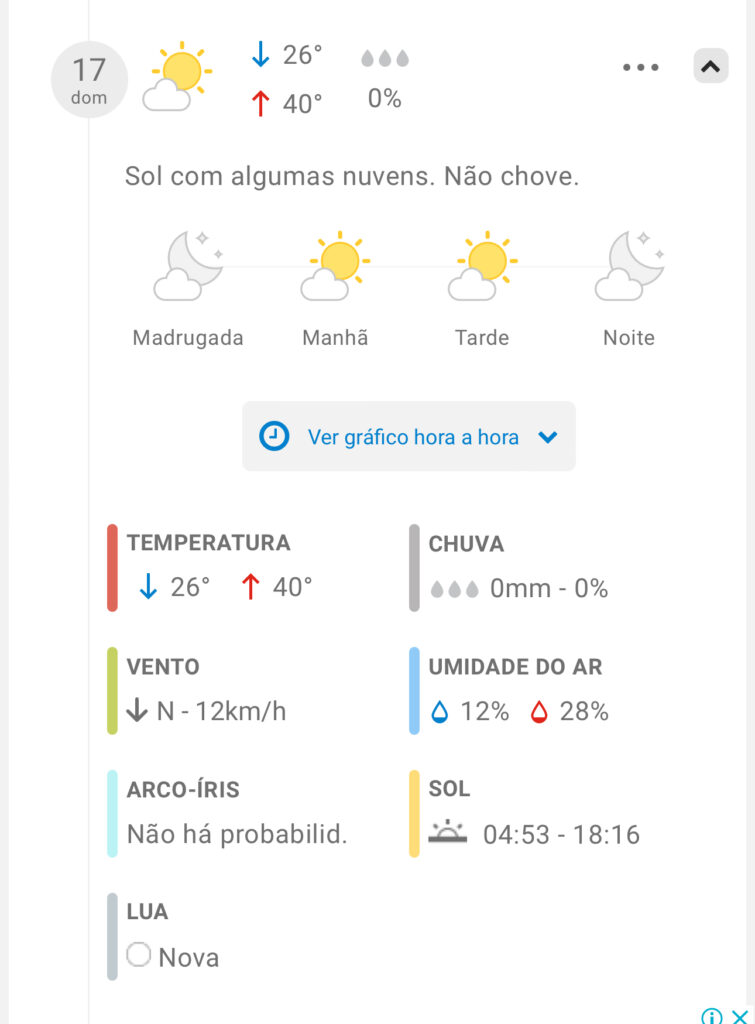The width and height of the screenshot is (755, 1024).
Task: Click the clock icon in hourly chart button
Action: (274, 436)
